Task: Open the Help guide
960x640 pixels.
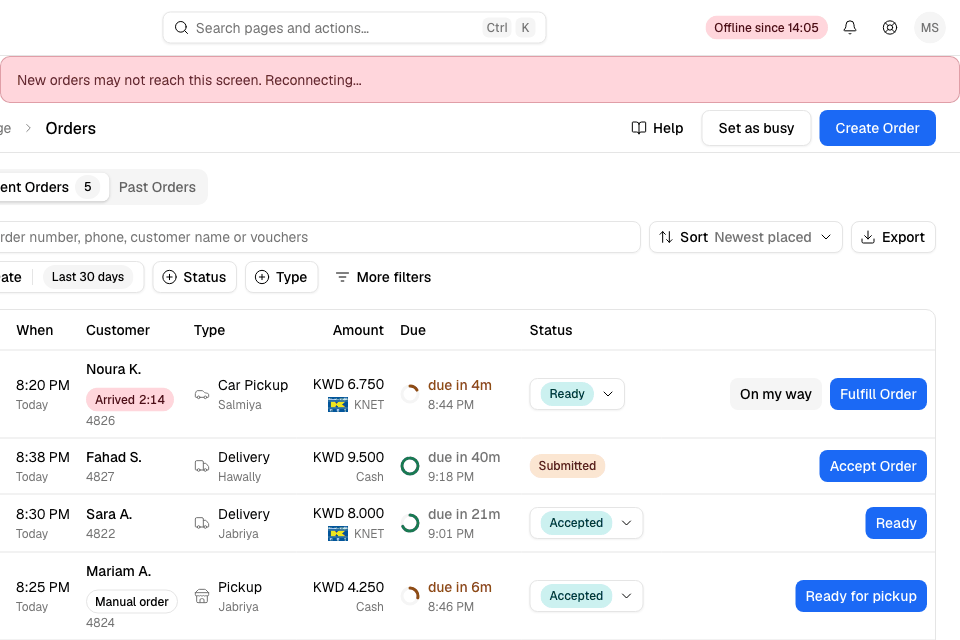Action: [657, 128]
